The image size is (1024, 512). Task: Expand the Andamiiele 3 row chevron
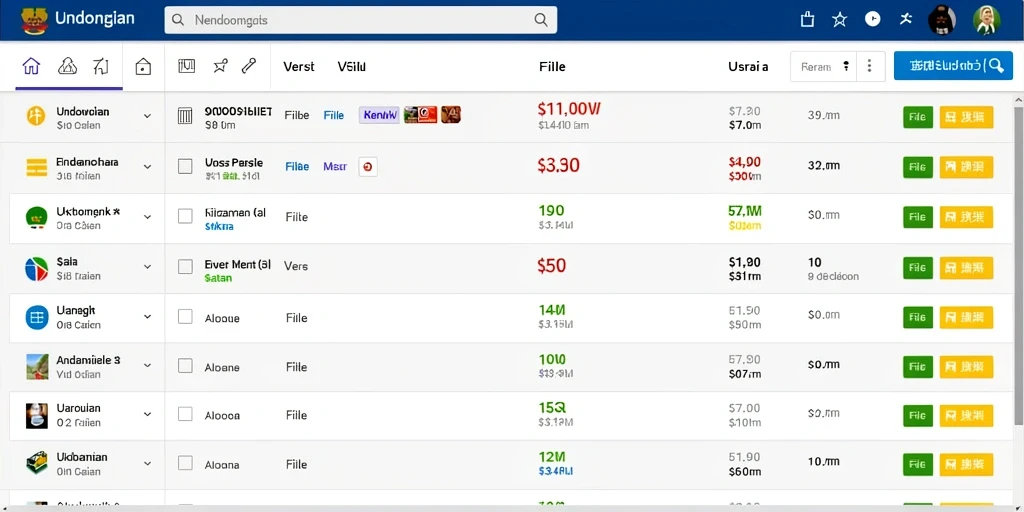tap(147, 366)
